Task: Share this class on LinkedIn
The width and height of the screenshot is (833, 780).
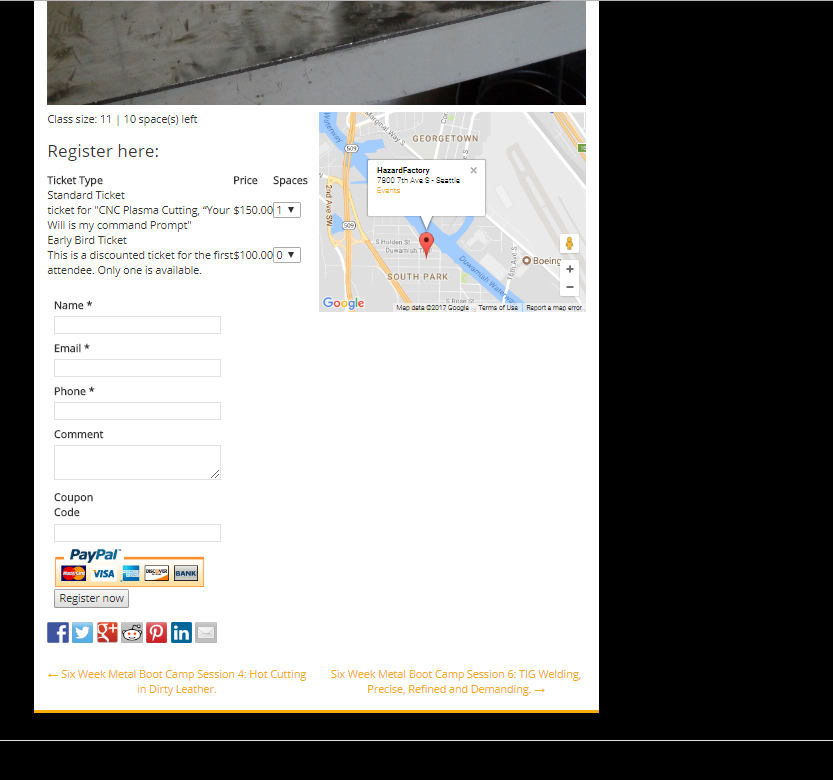Action: tap(181, 632)
